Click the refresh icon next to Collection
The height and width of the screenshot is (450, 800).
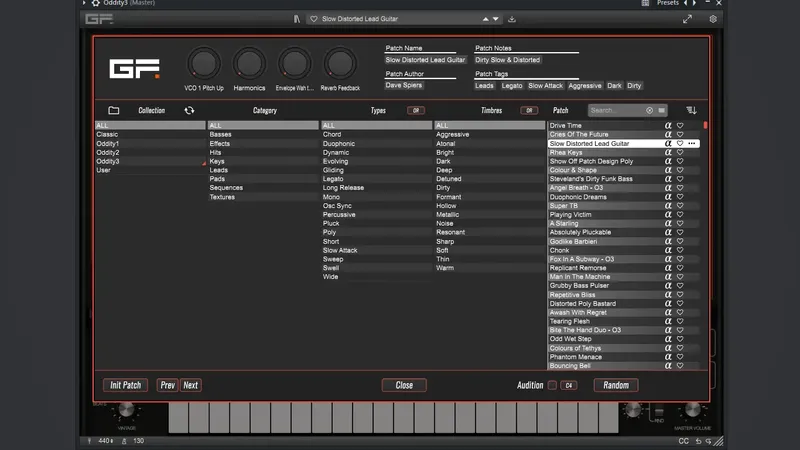tap(189, 110)
